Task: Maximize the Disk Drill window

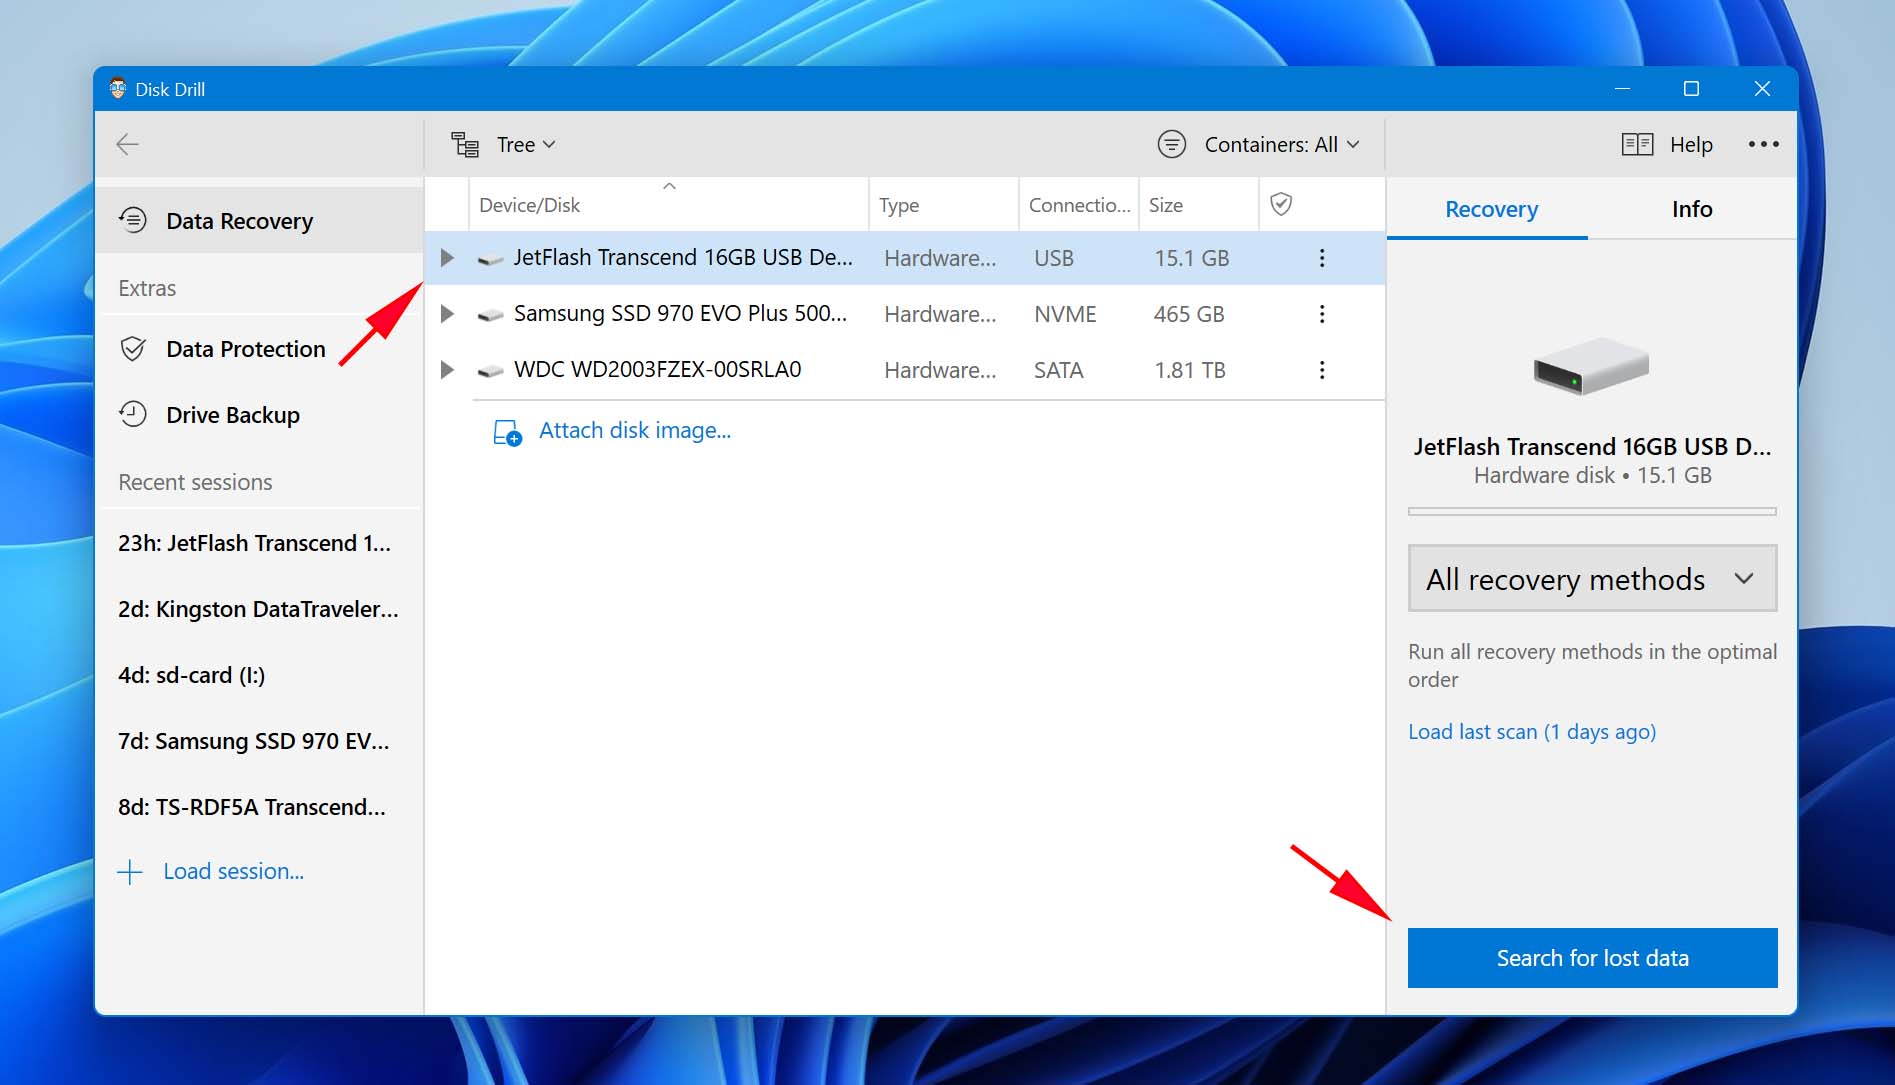Action: (1691, 88)
